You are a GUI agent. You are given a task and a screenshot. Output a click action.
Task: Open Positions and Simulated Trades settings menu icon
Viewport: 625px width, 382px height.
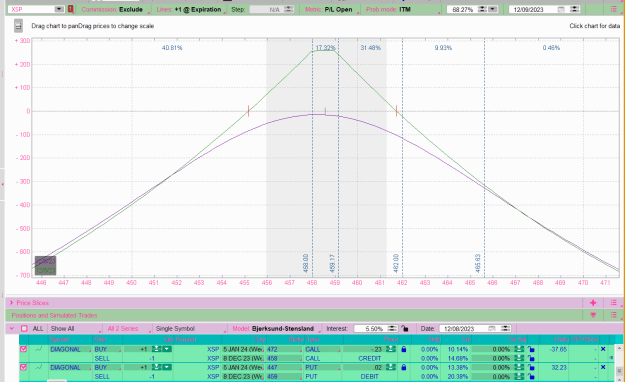[x=614, y=315]
